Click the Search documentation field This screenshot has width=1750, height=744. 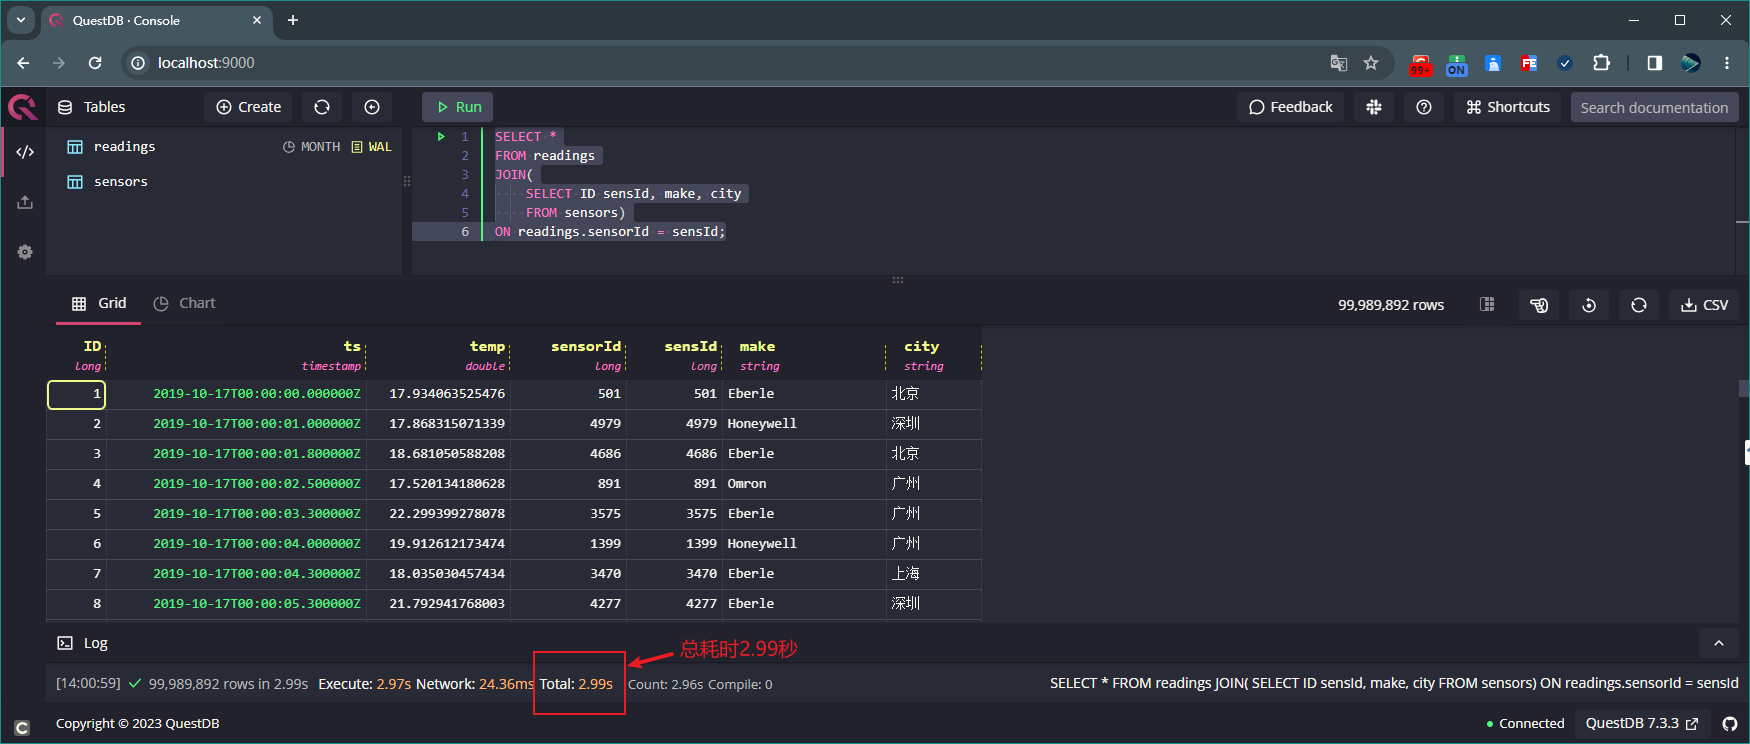tap(1654, 107)
